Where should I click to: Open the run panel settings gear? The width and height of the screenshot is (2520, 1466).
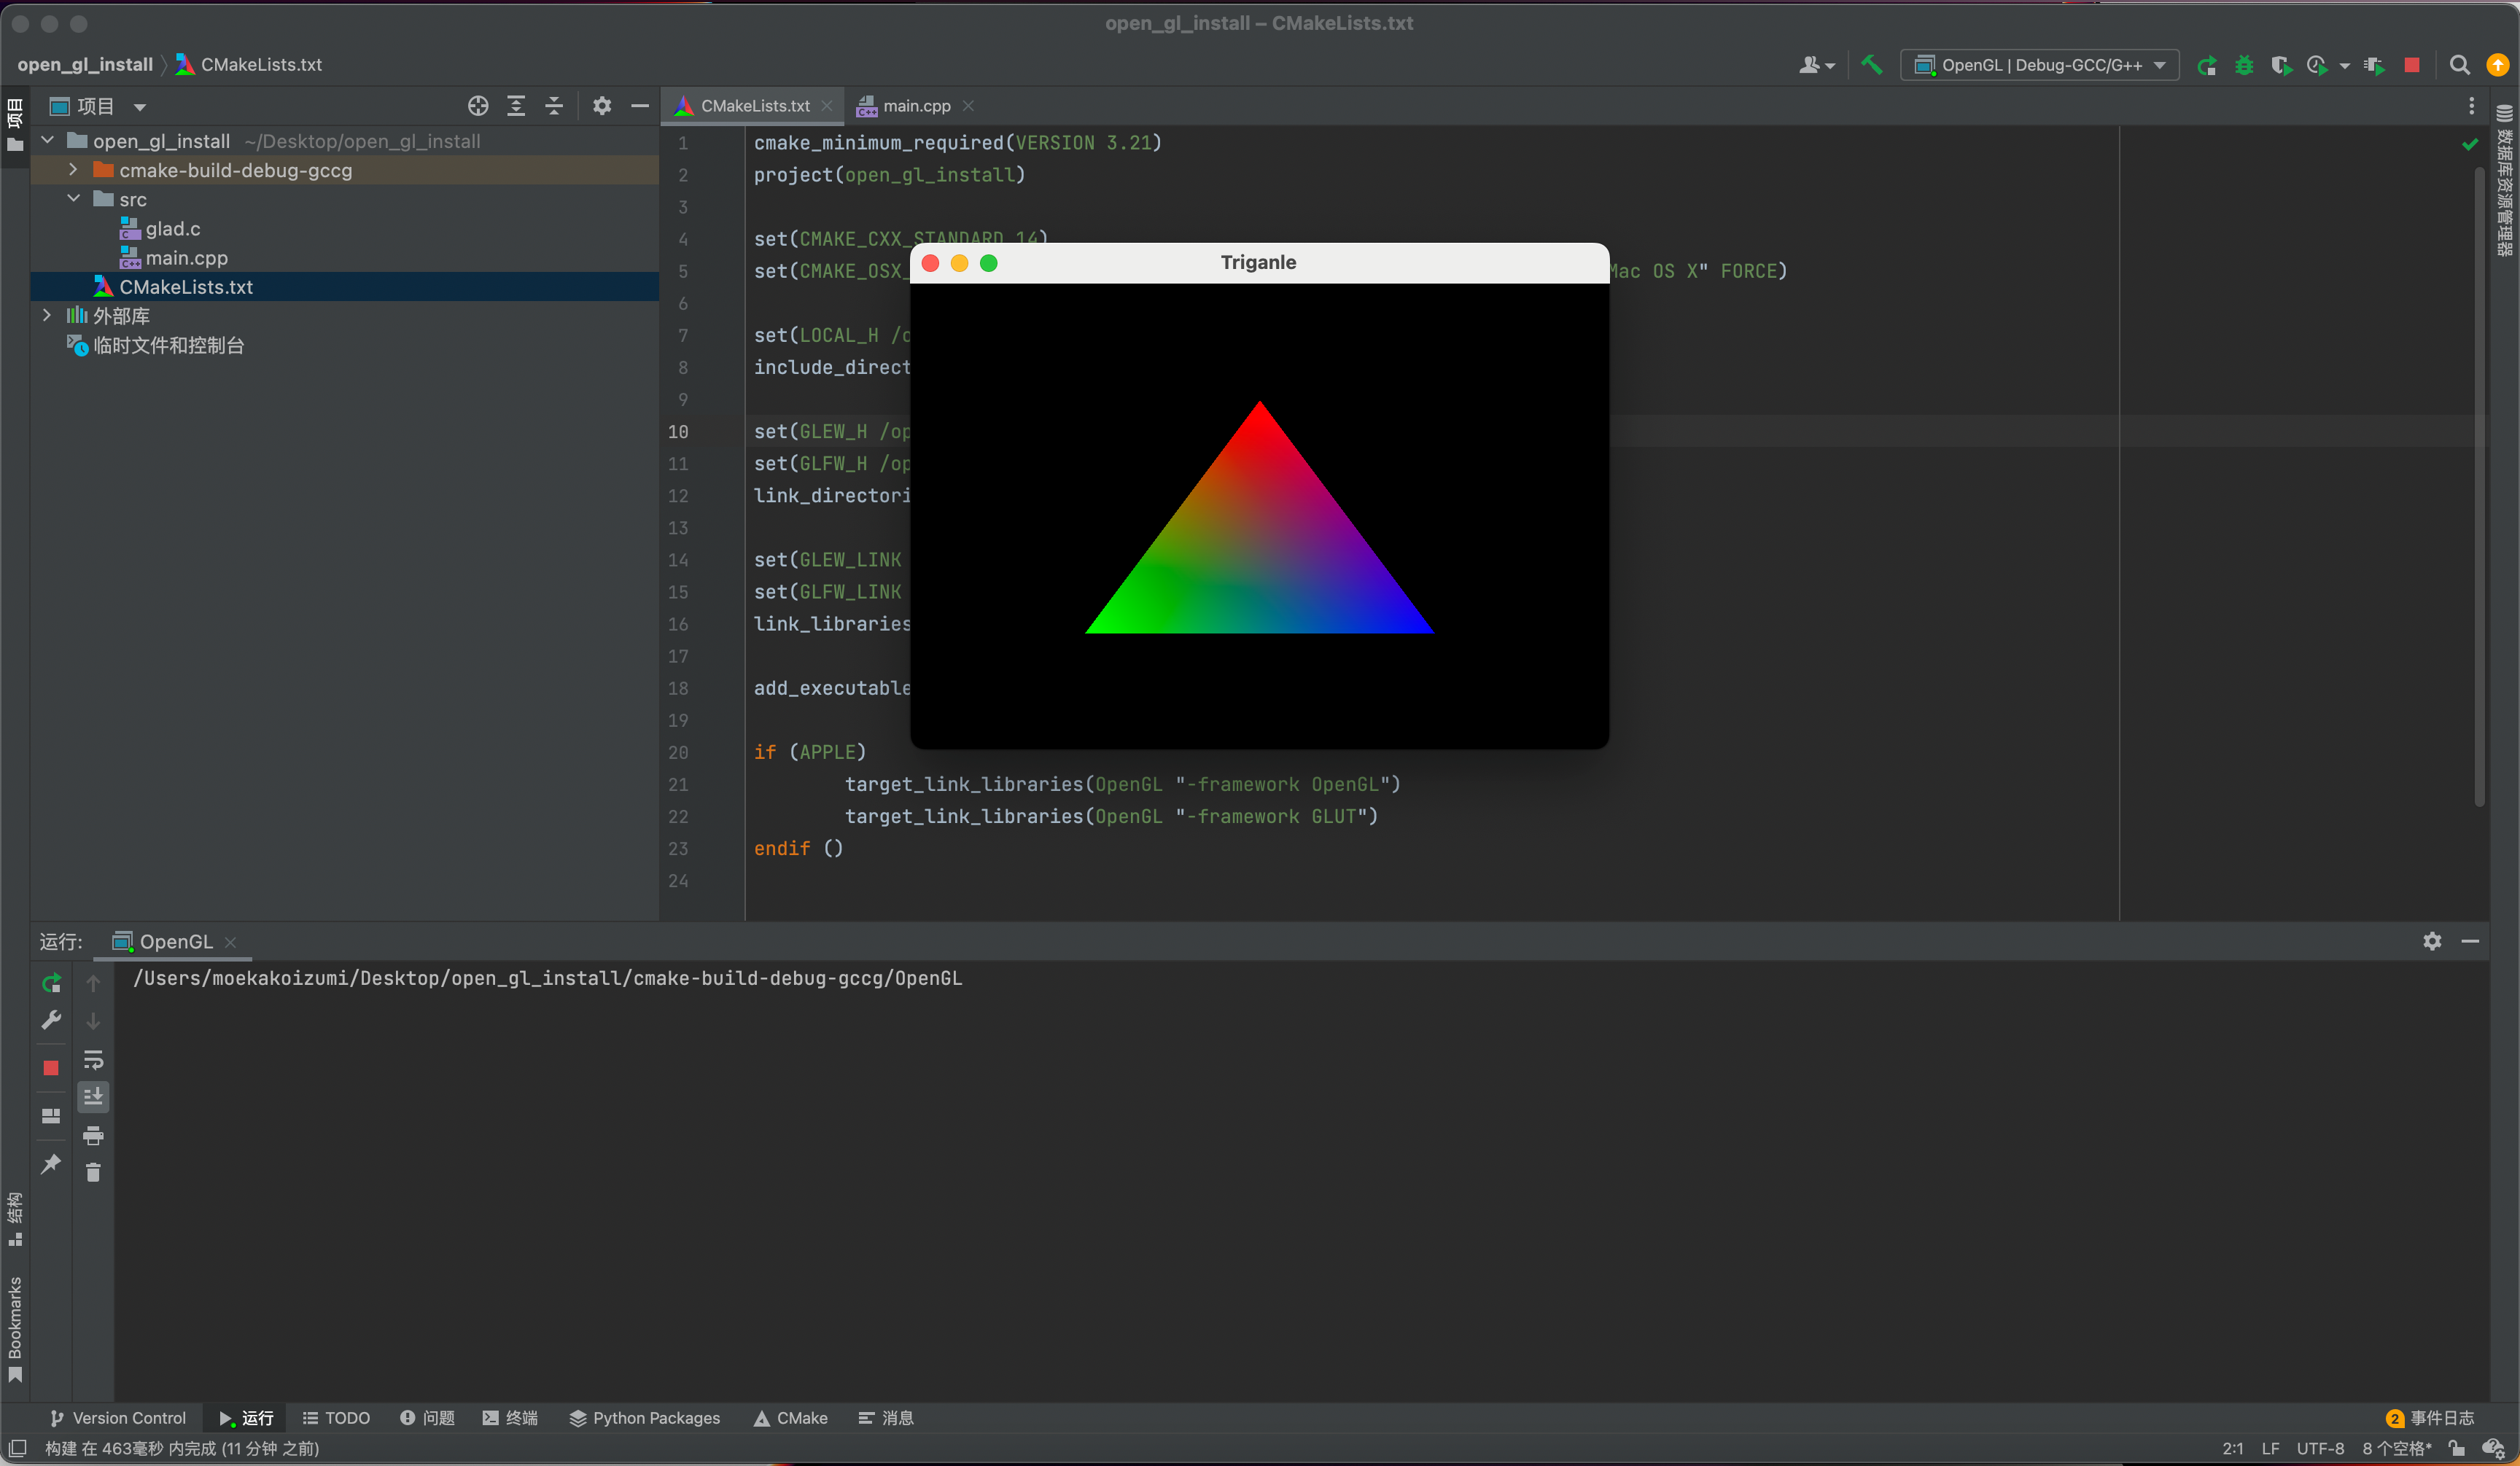2431,941
